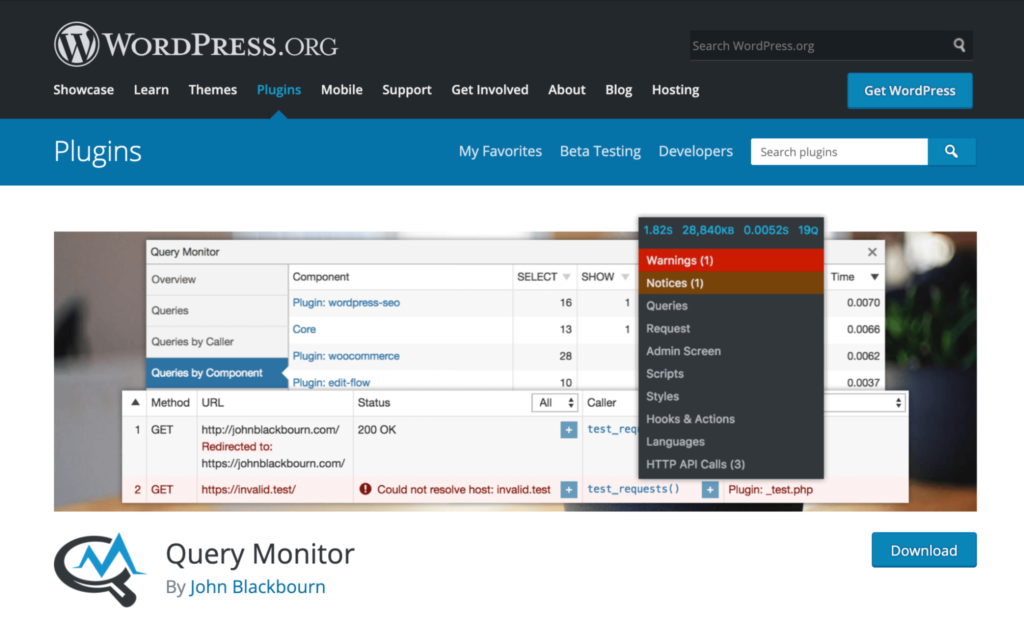Viewport: 1024px width, 624px height.
Task: Visit the Blog nav item
Action: point(618,90)
